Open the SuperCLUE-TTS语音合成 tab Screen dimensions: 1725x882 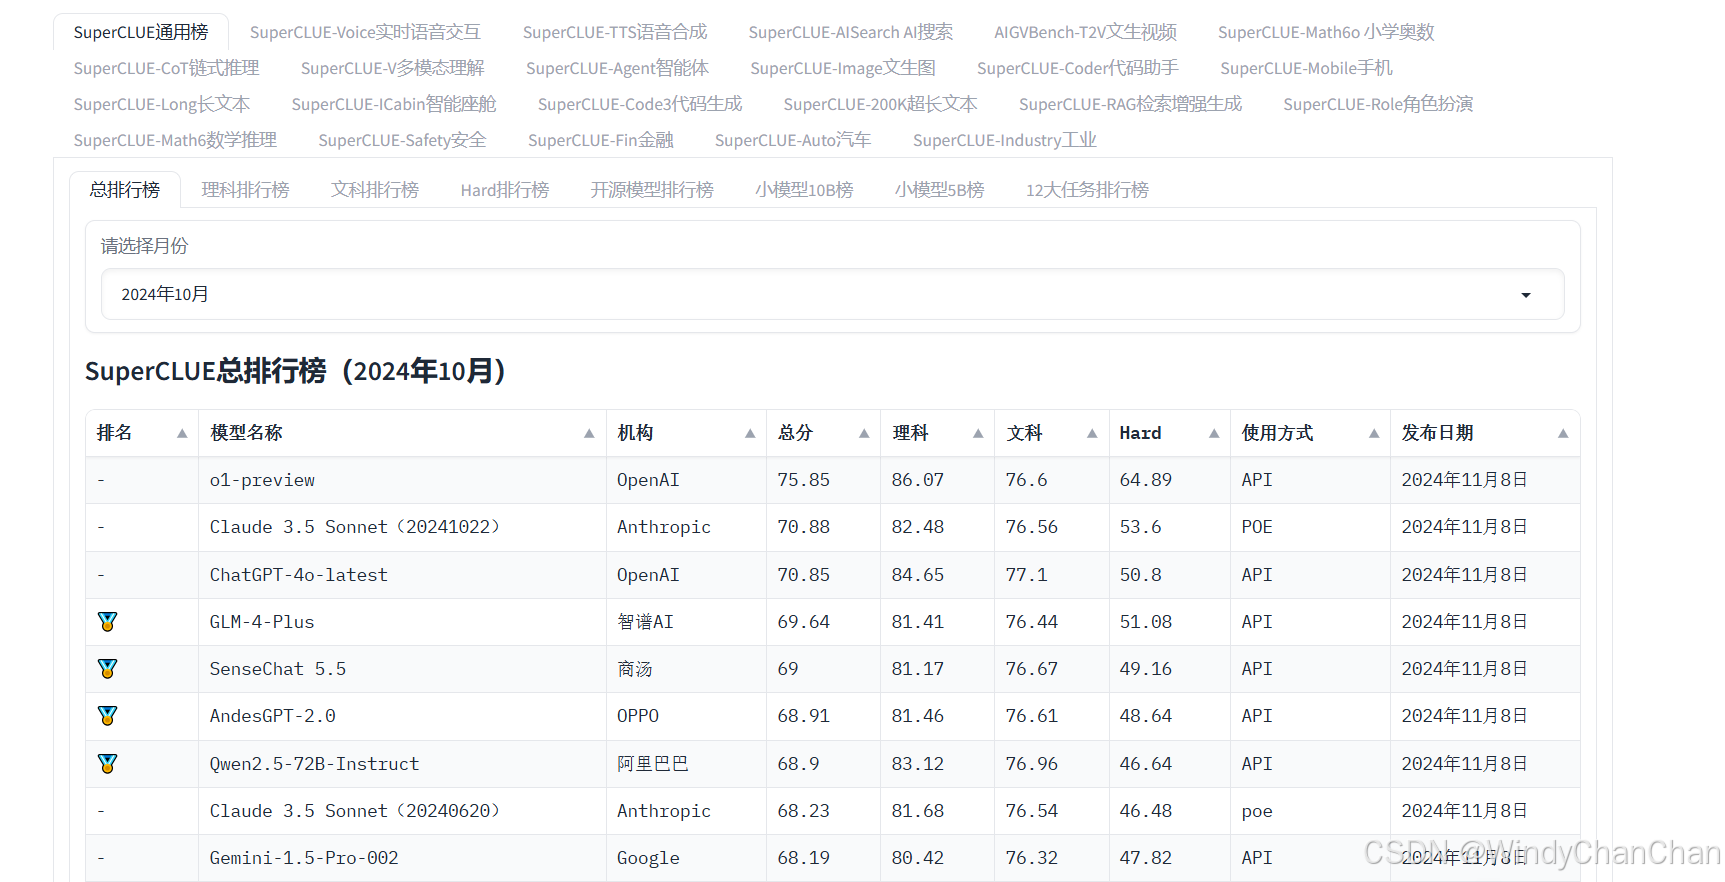coord(615,32)
